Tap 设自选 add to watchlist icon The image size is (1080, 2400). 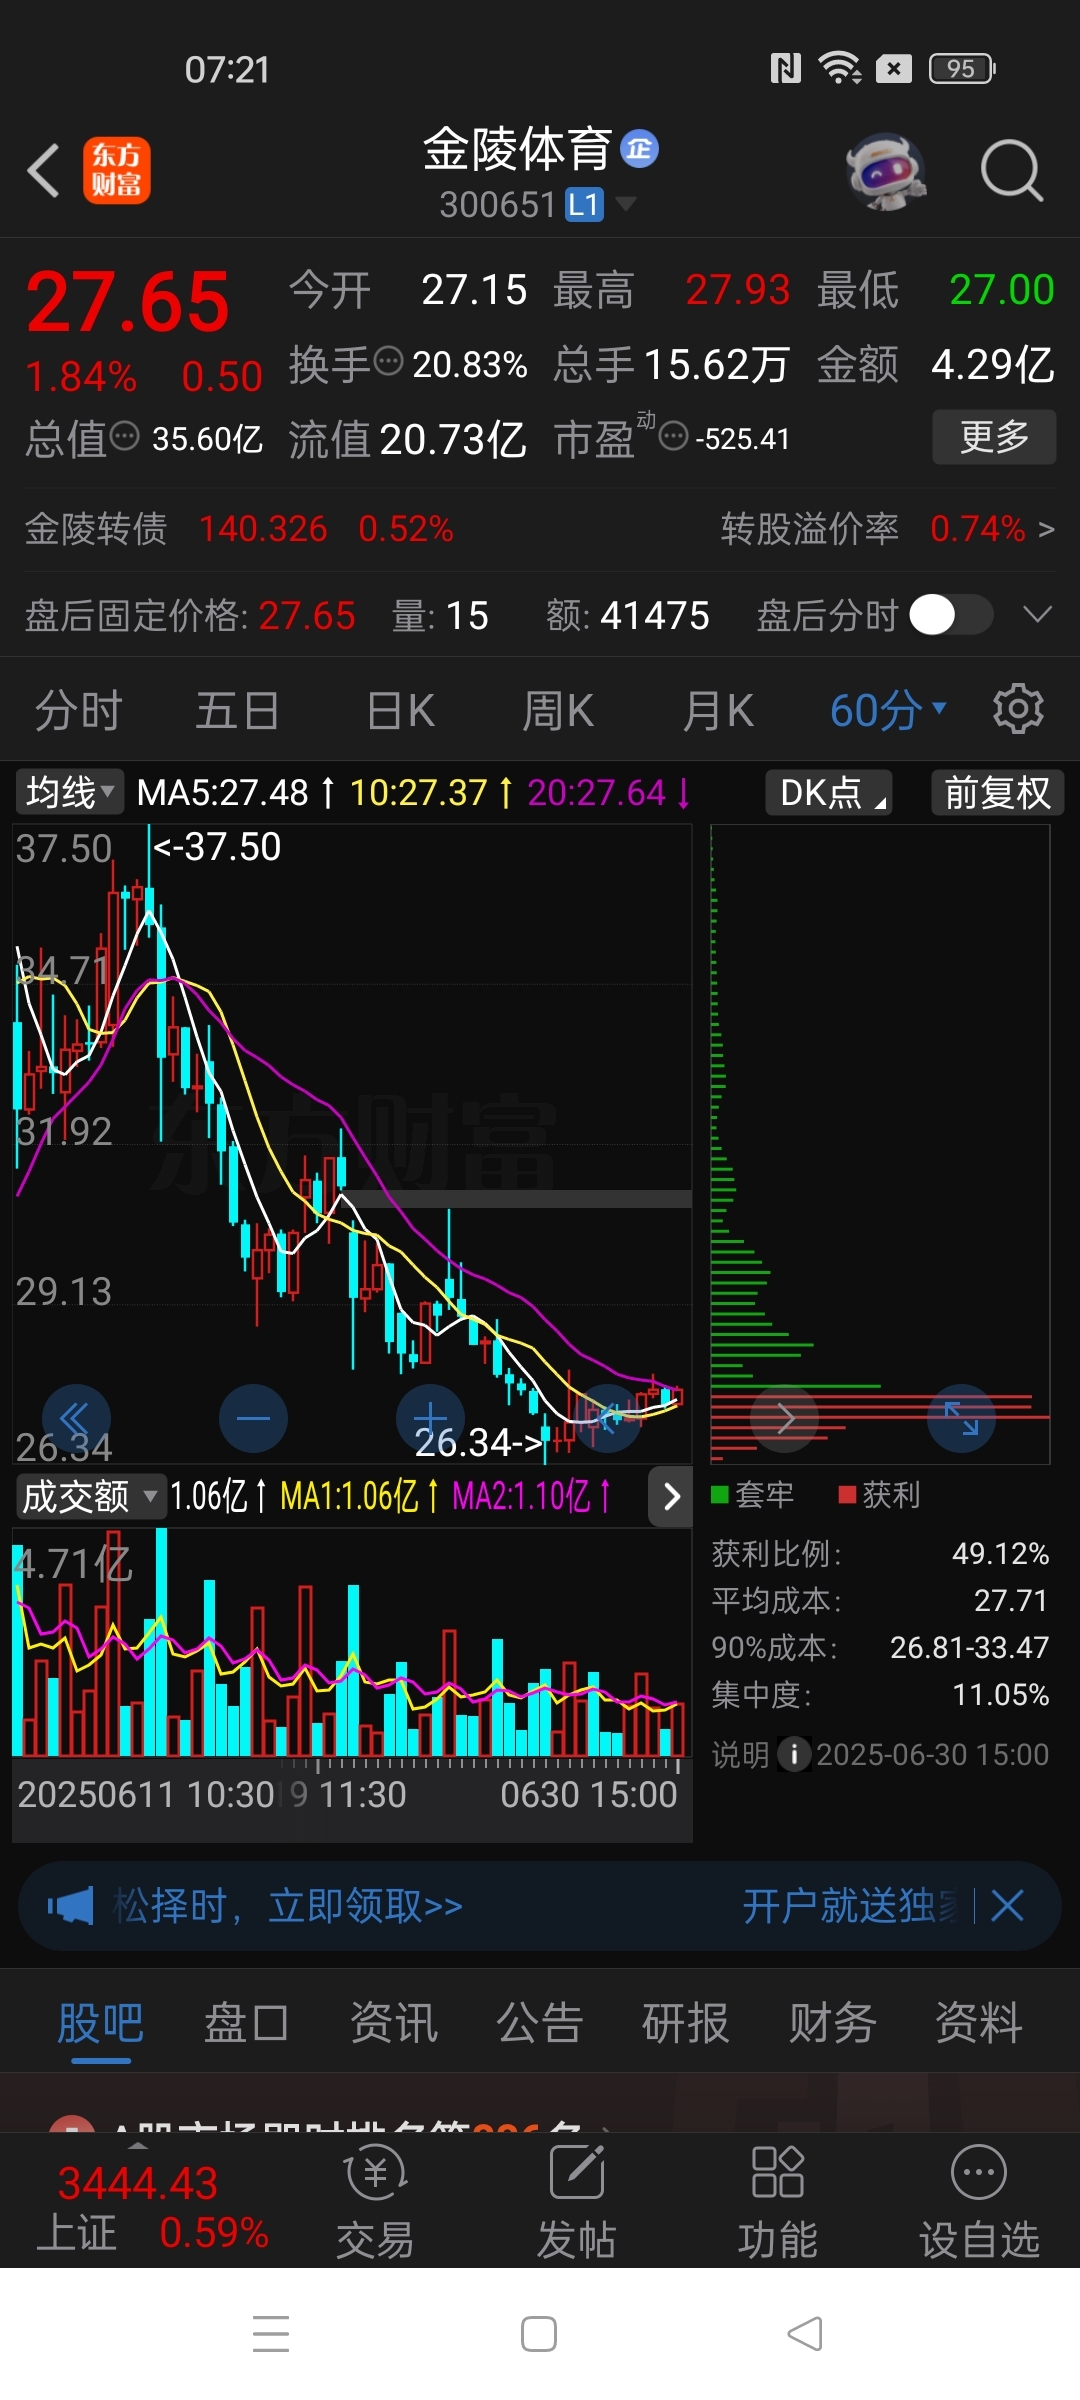tap(979, 2204)
